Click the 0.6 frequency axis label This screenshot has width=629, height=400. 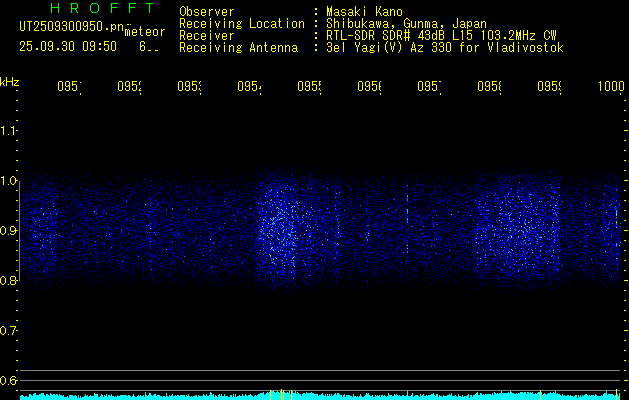(8, 380)
